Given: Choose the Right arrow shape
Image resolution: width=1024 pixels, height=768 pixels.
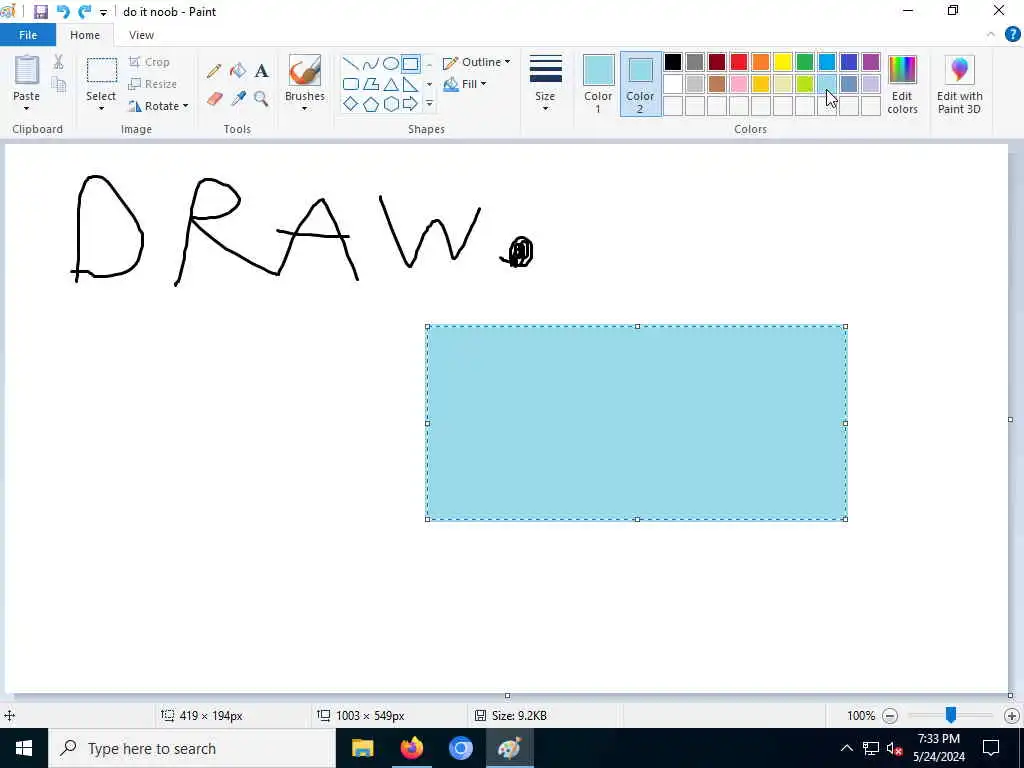Looking at the screenshot, I should pos(410,104).
